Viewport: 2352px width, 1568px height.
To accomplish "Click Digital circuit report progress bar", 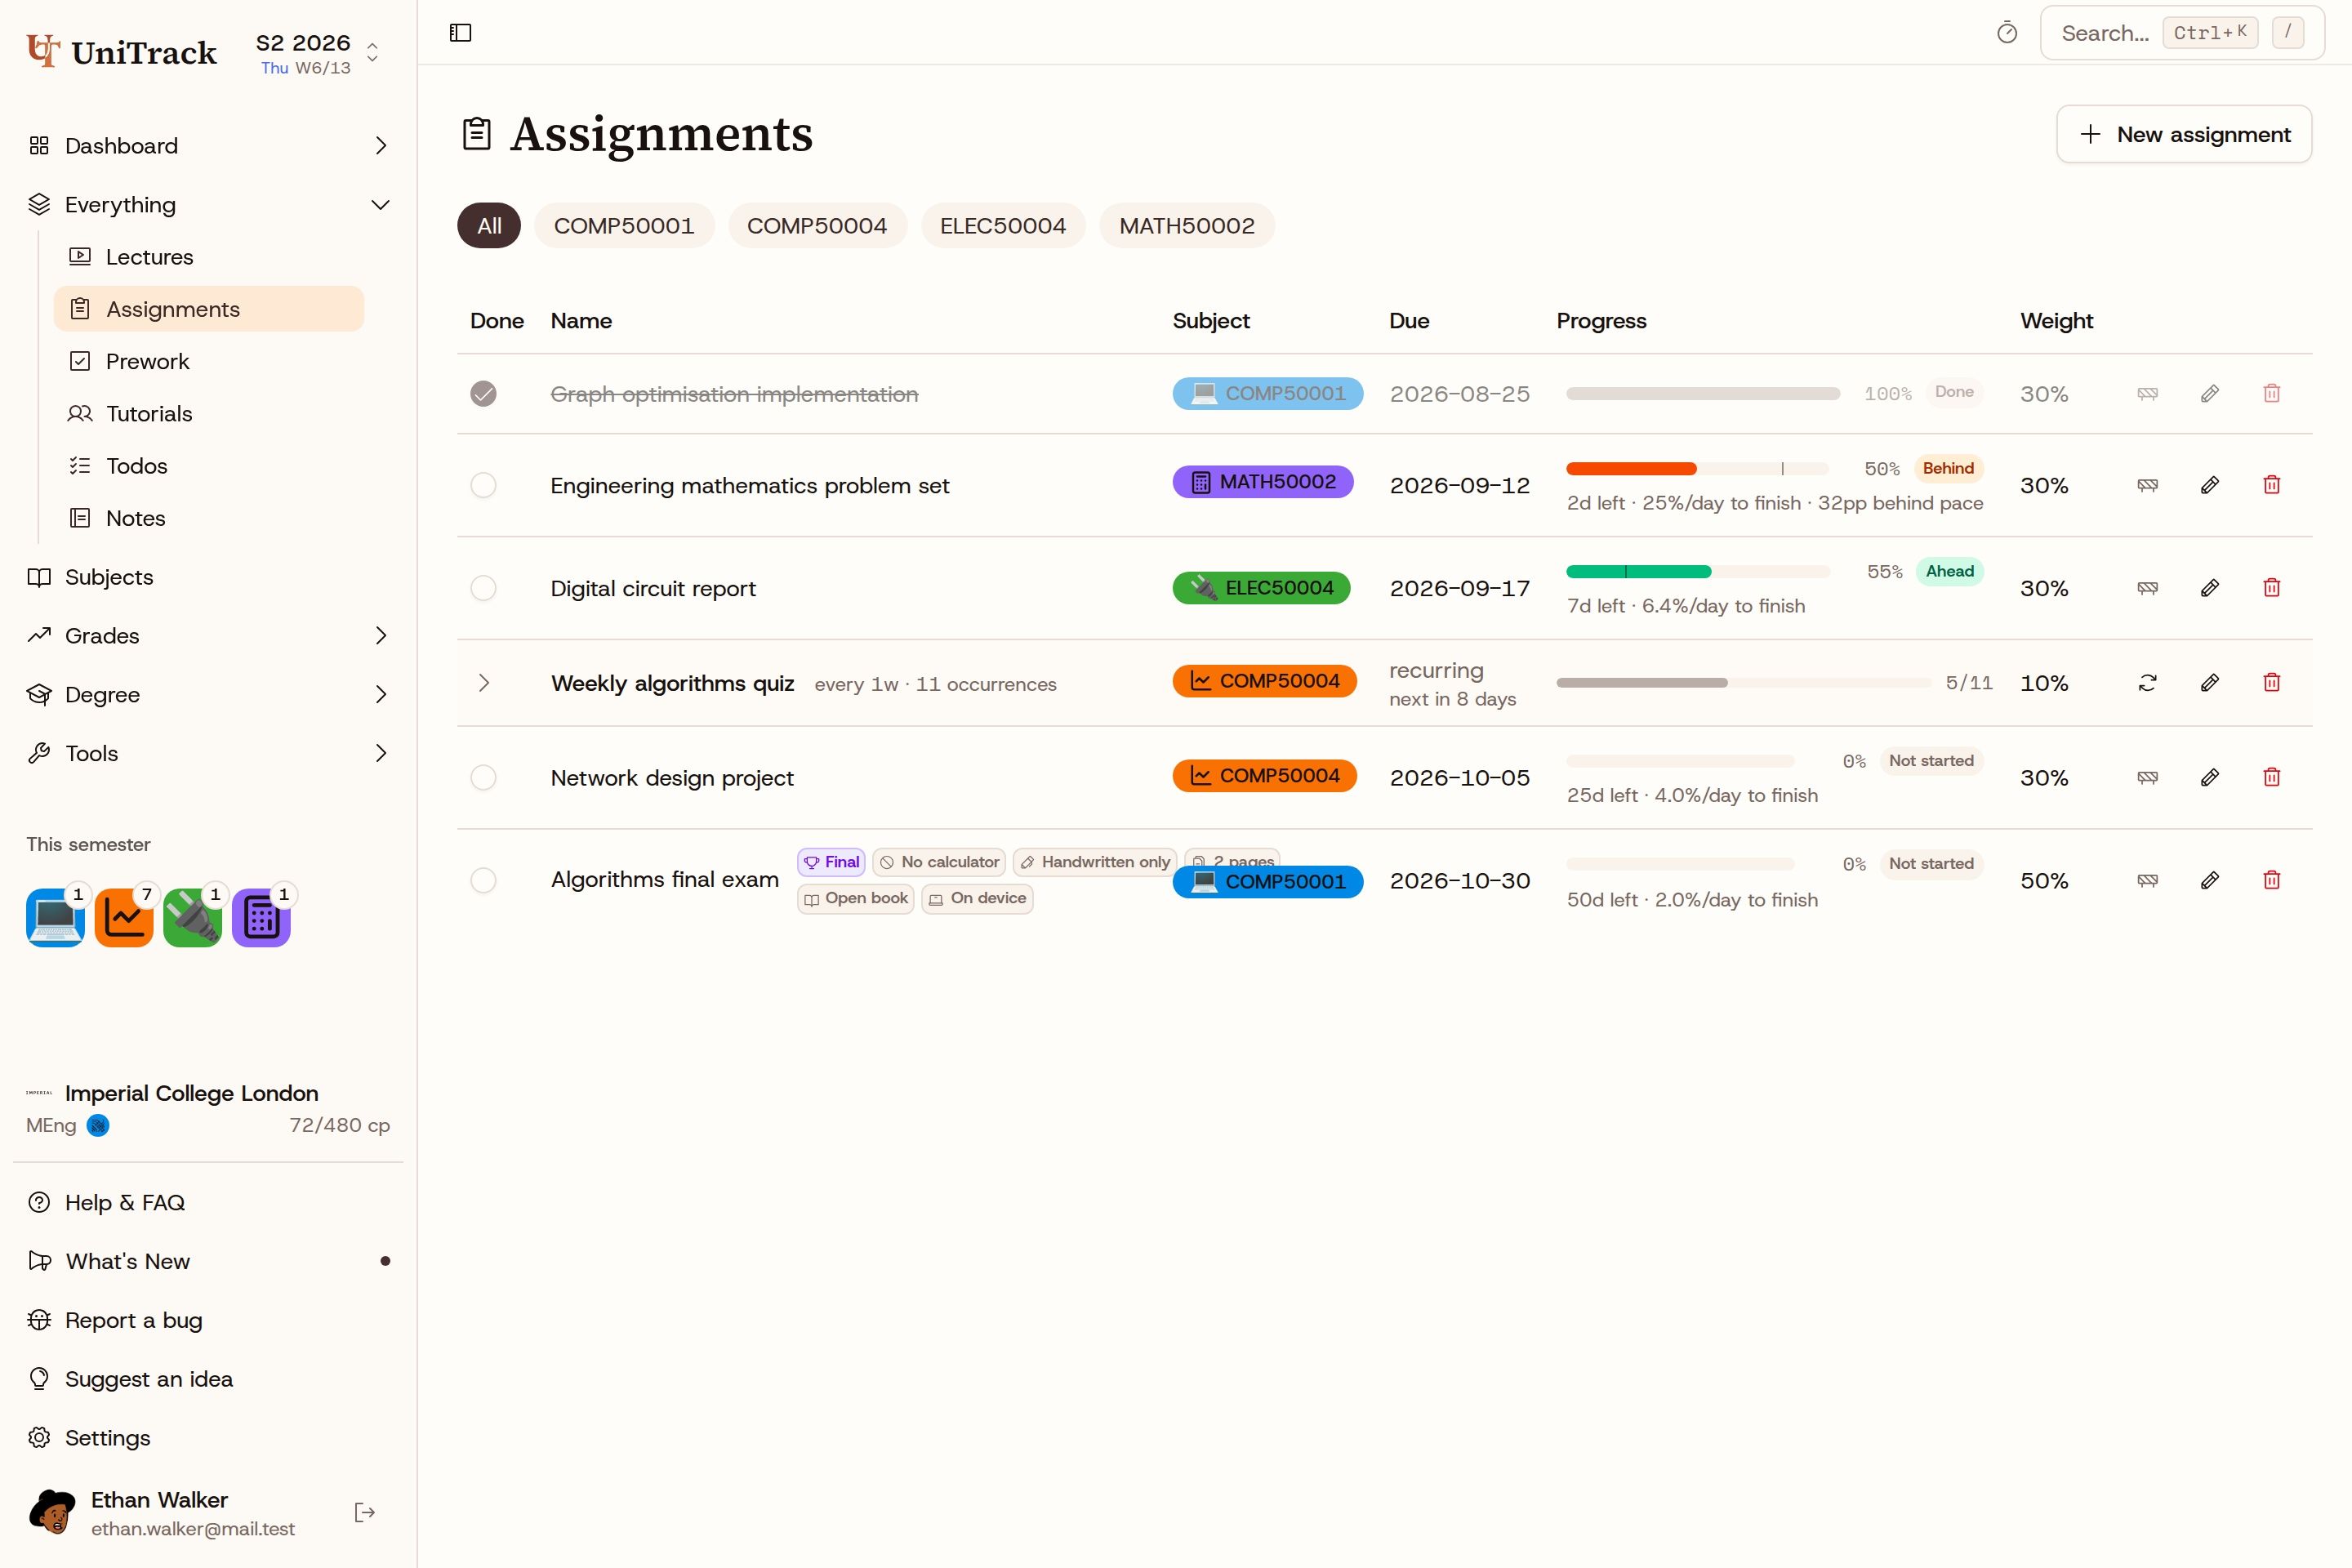I will coord(1698,572).
